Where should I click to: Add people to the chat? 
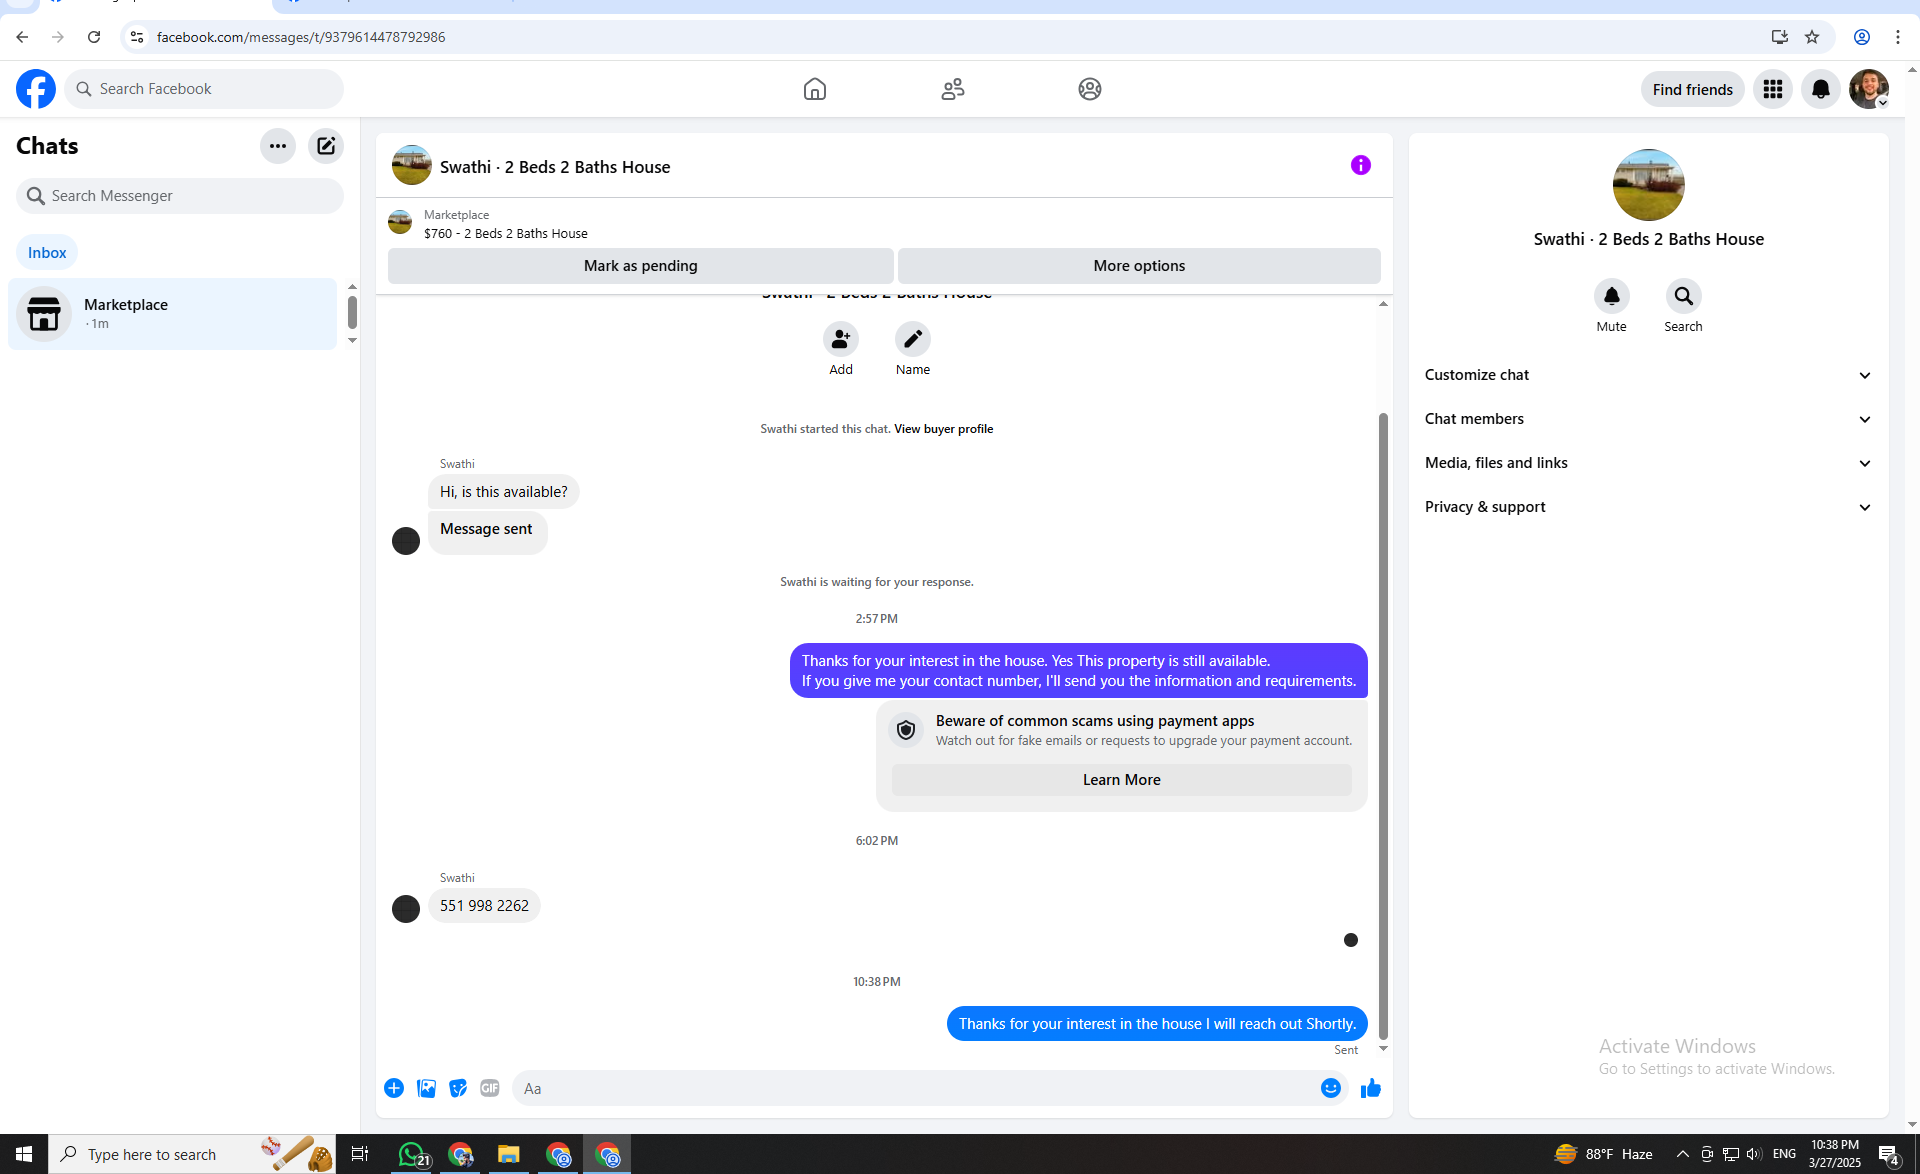[841, 340]
